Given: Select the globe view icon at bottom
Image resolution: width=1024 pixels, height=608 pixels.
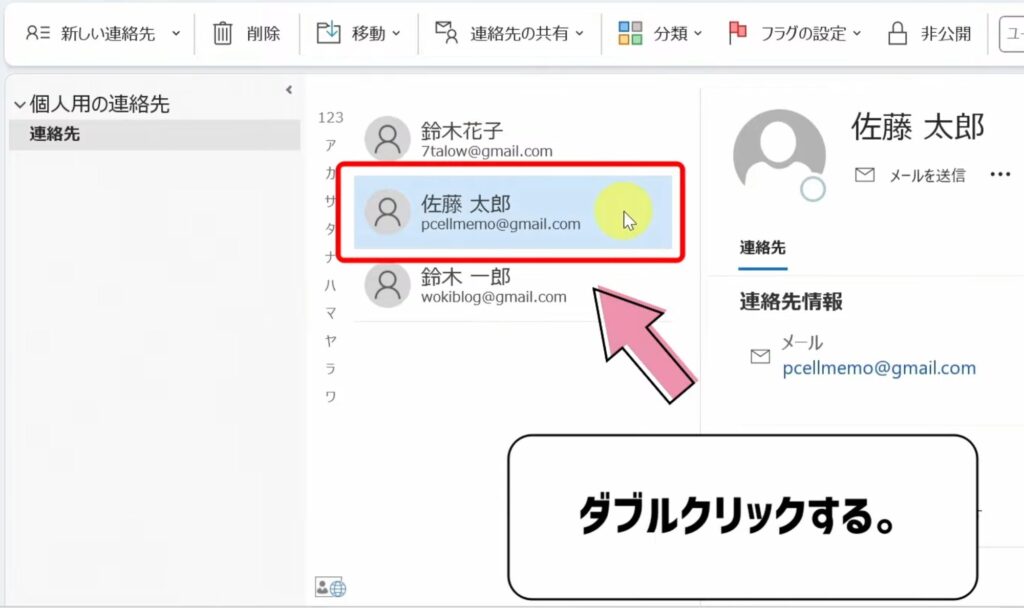Looking at the screenshot, I should coord(338,590).
